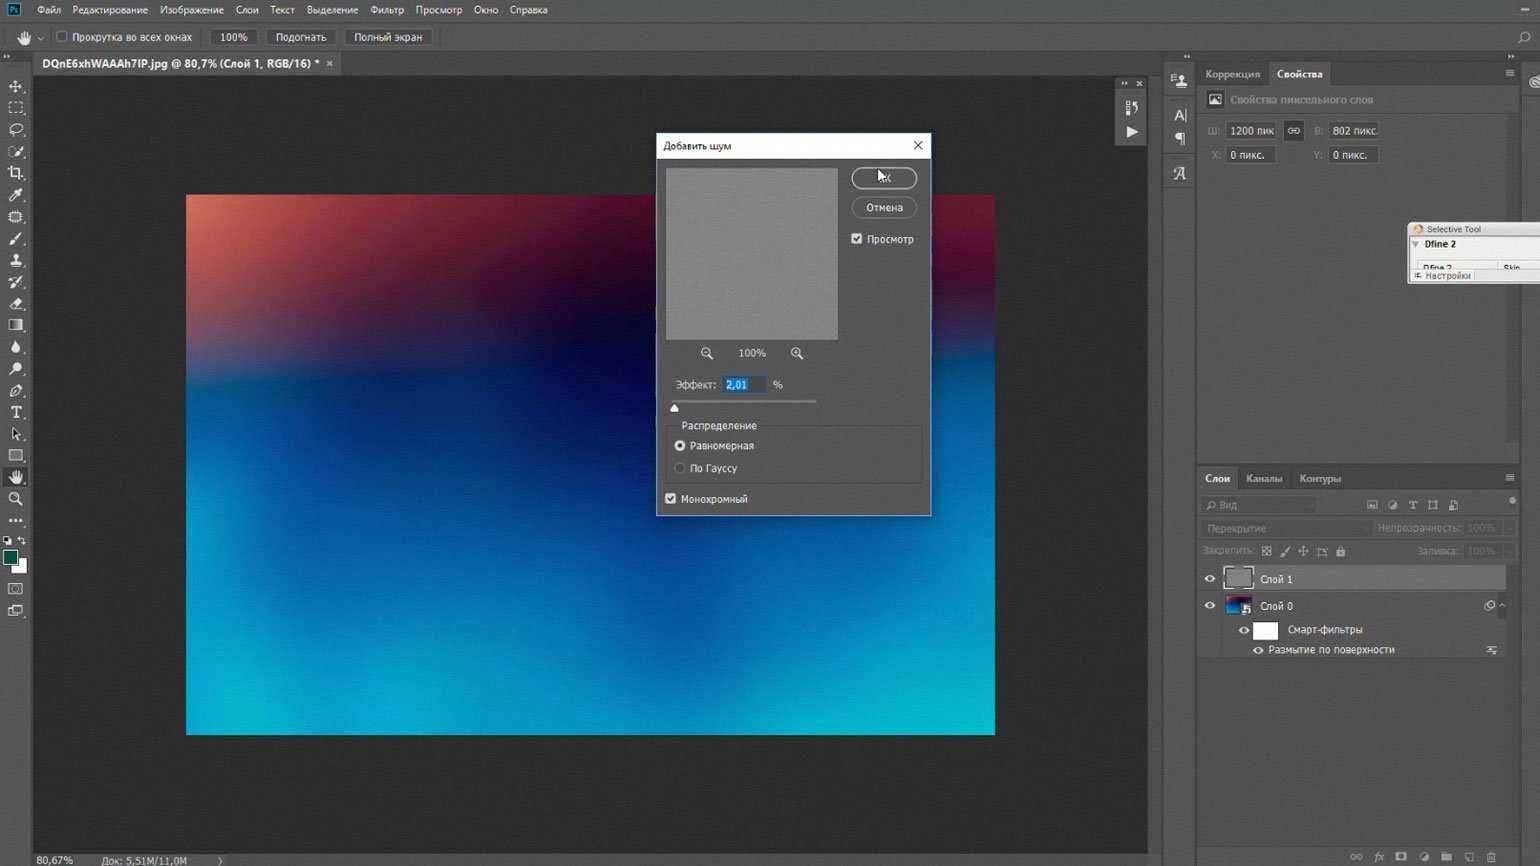Screen dimensions: 1540x866
Task: Toggle Quick Mask mode icon
Action: pyautogui.click(x=16, y=589)
